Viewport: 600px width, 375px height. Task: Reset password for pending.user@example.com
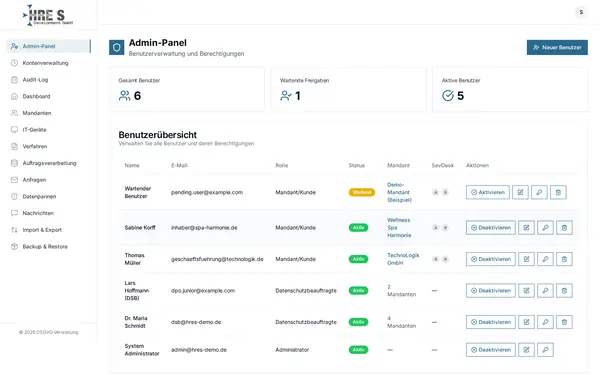539,192
